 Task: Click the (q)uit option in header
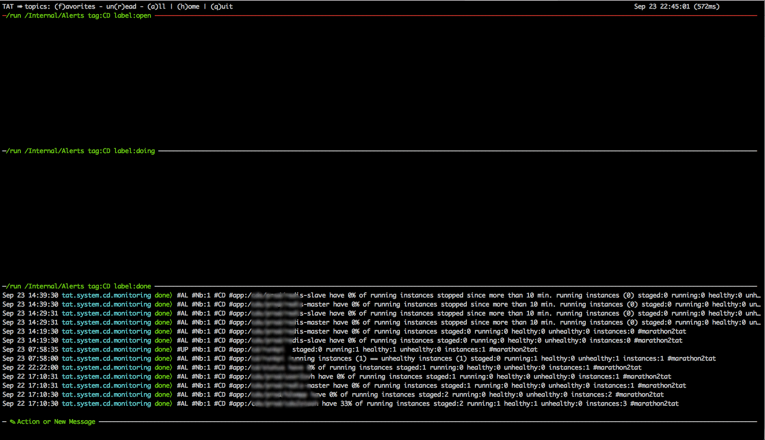(221, 7)
